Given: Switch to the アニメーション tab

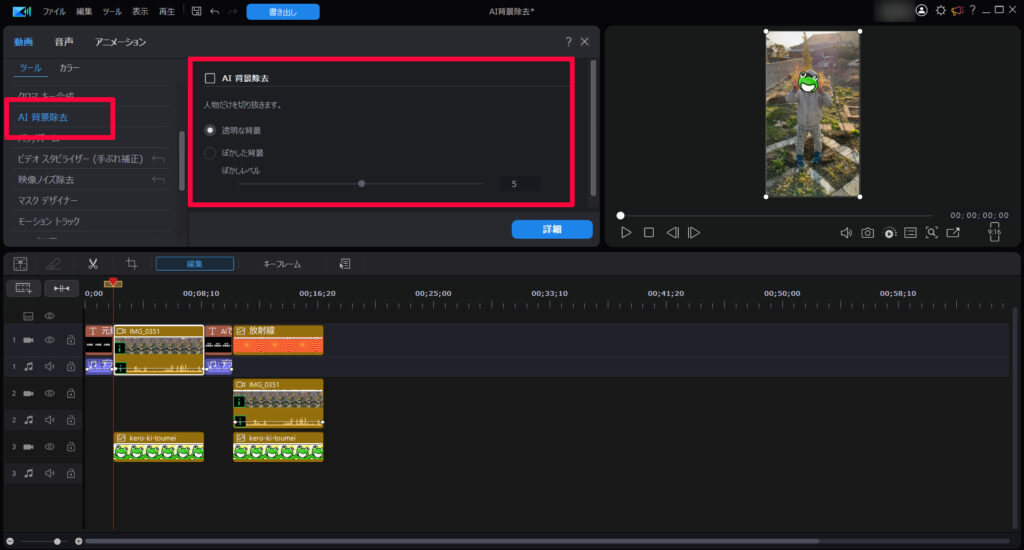Looking at the screenshot, I should coord(120,42).
